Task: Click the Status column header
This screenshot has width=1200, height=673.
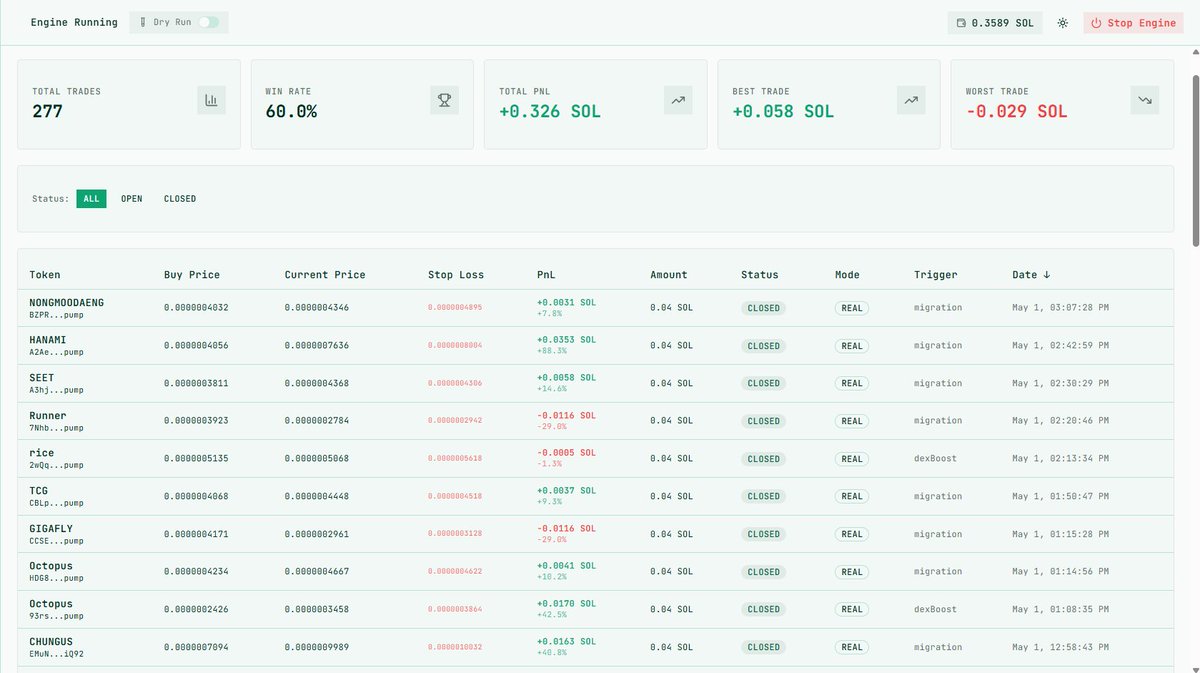Action: (760, 275)
